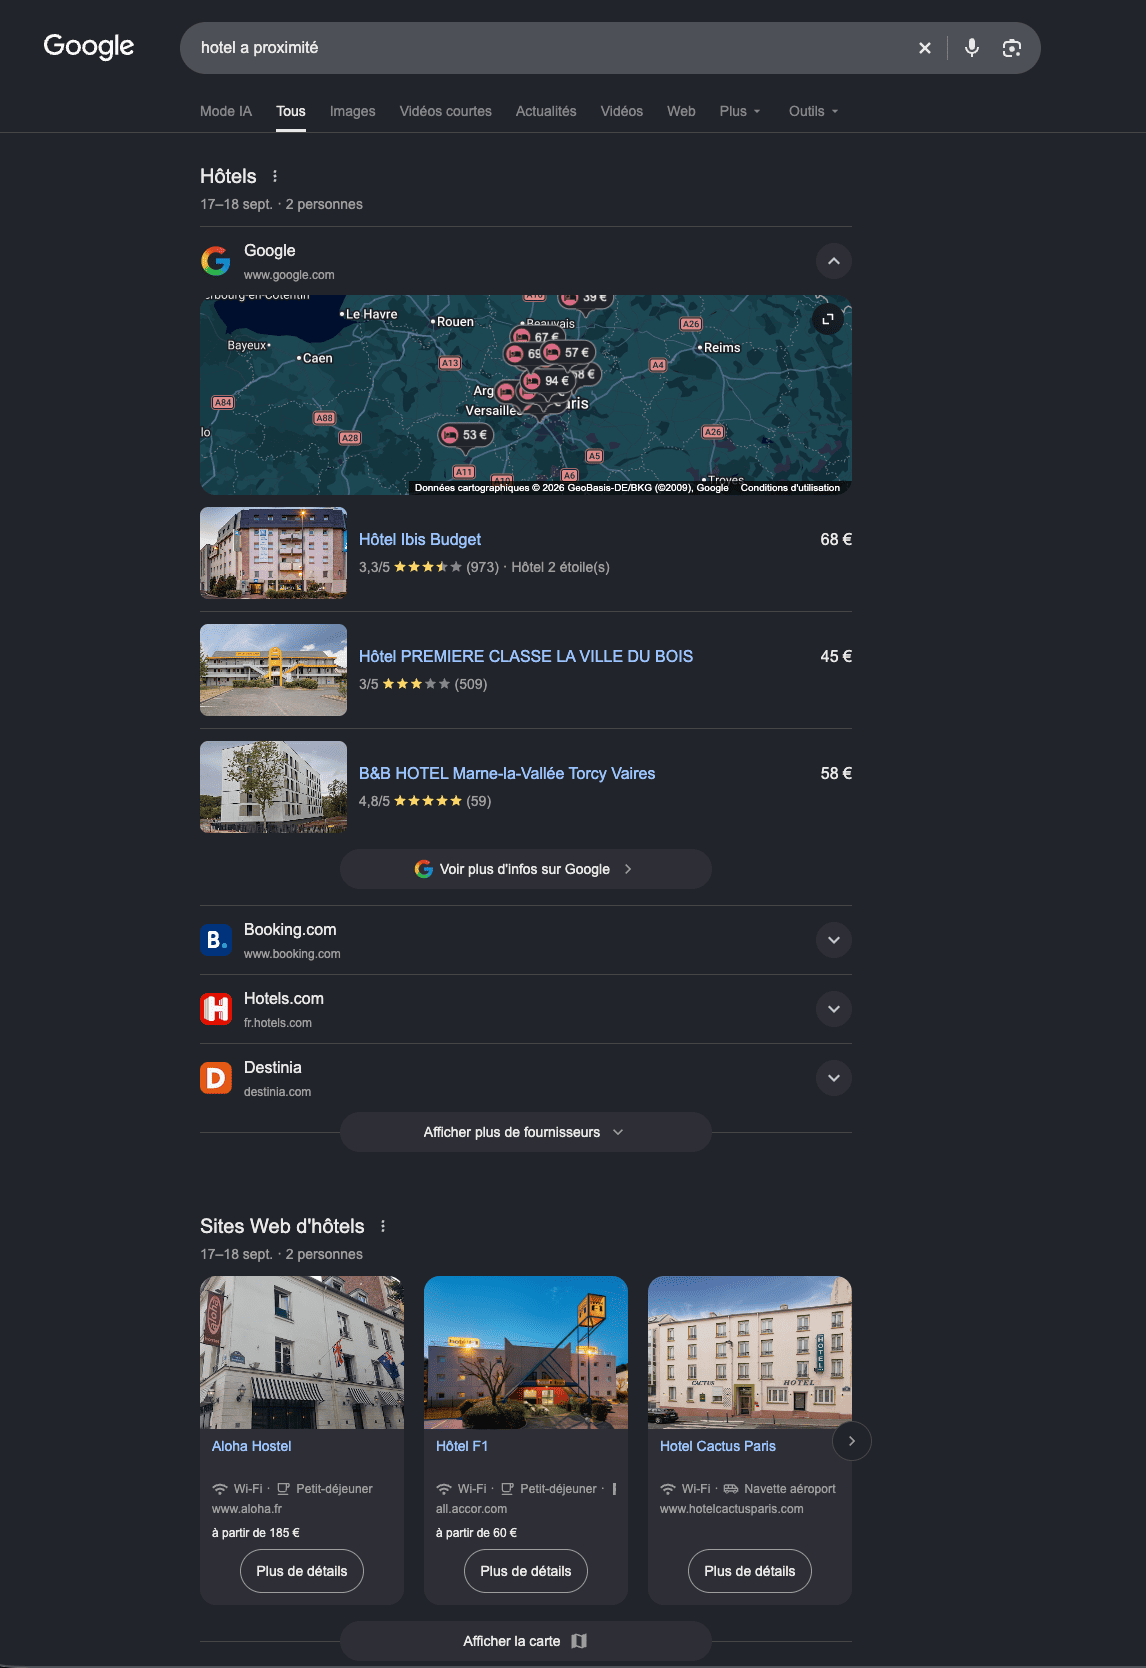Image resolution: width=1146 pixels, height=1668 pixels.
Task: Switch to the Mode IA tab
Action: point(226,111)
